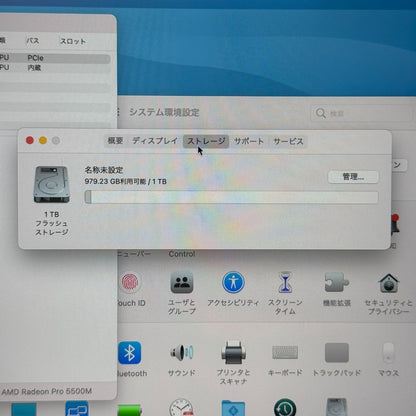Open the Battery icon in bottom row
416x416 pixels.
point(130,410)
